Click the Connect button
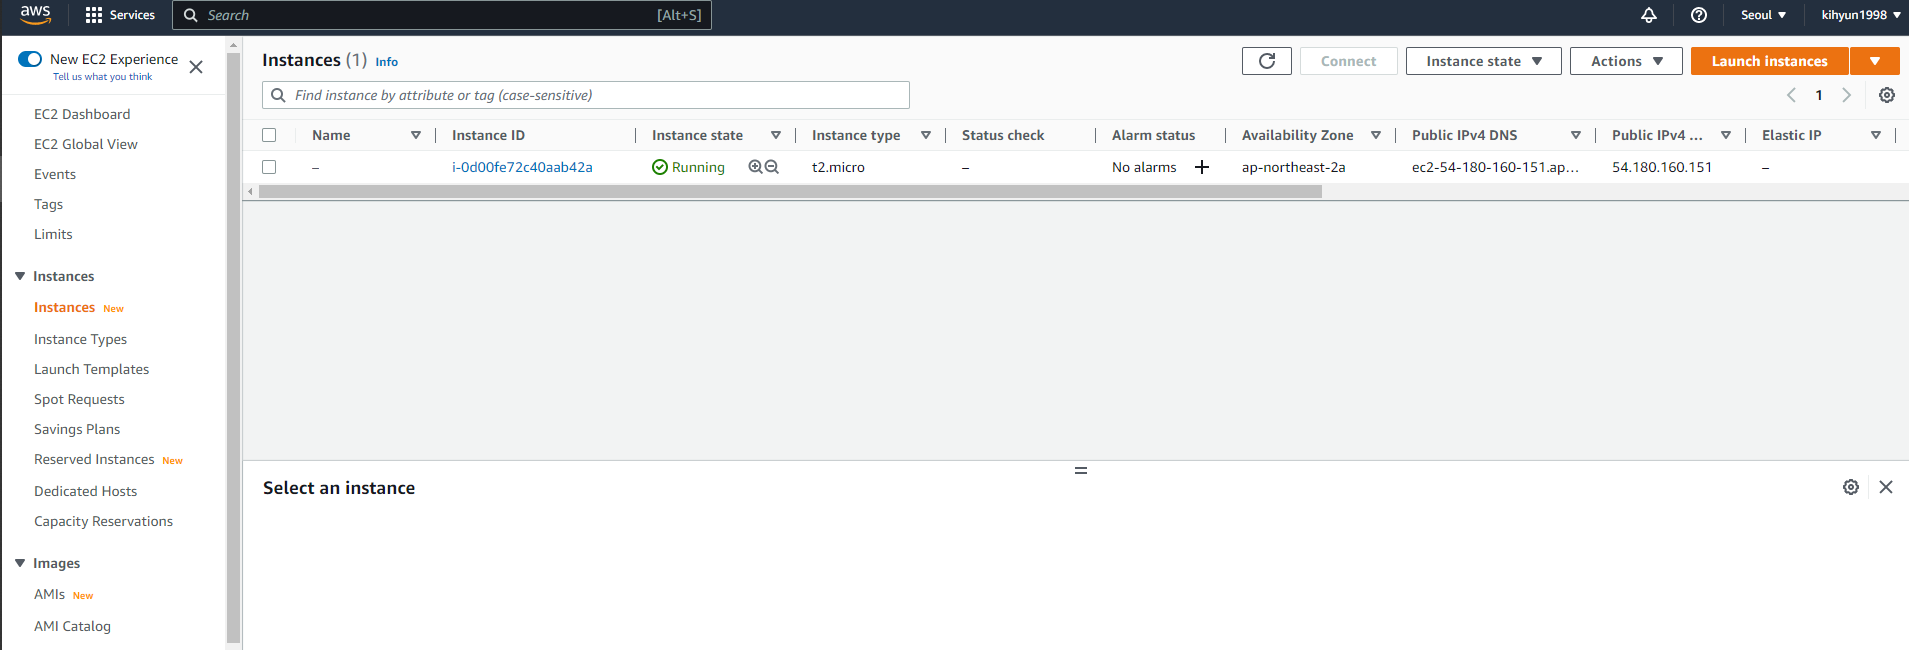This screenshot has height=650, width=1909. 1348,61
